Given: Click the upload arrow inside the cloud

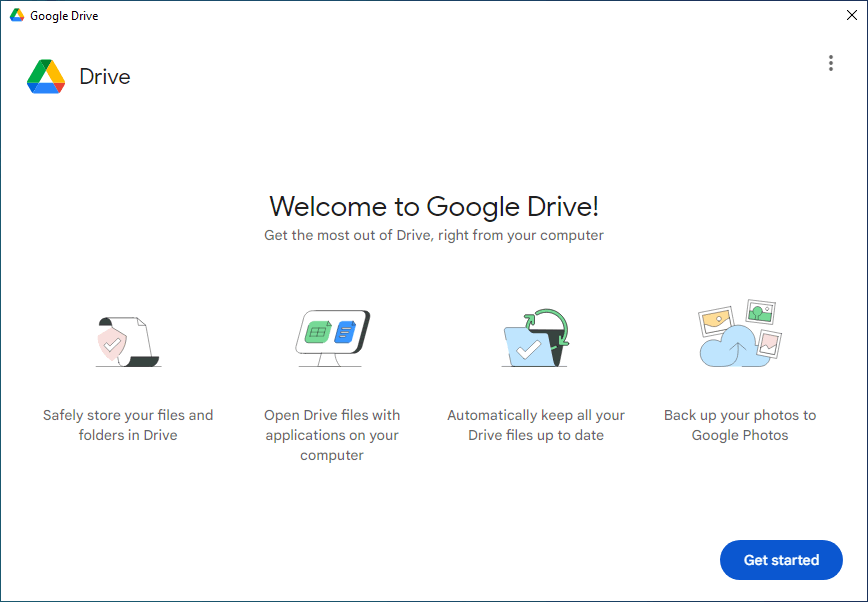Looking at the screenshot, I should coord(735,349).
